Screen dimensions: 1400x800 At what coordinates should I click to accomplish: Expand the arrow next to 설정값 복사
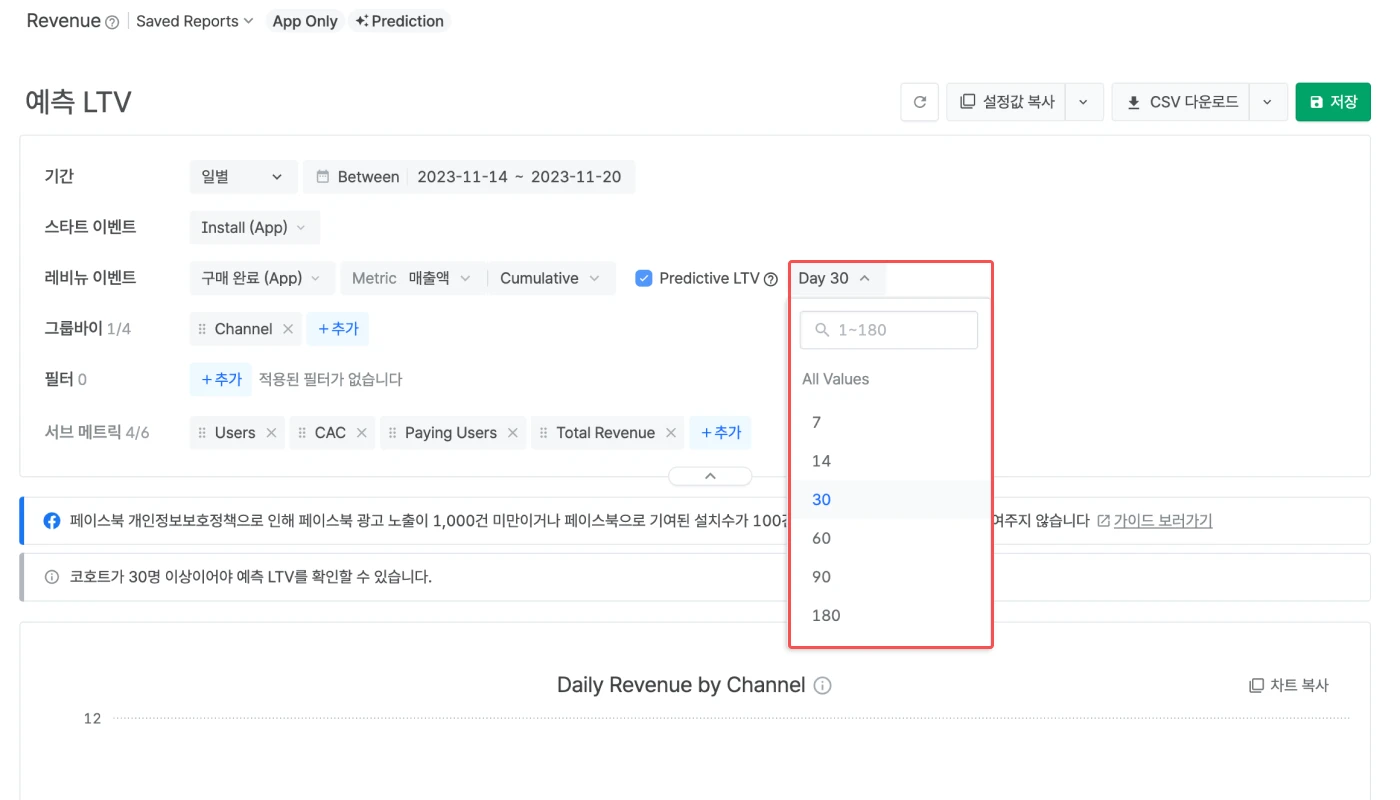tap(1084, 102)
